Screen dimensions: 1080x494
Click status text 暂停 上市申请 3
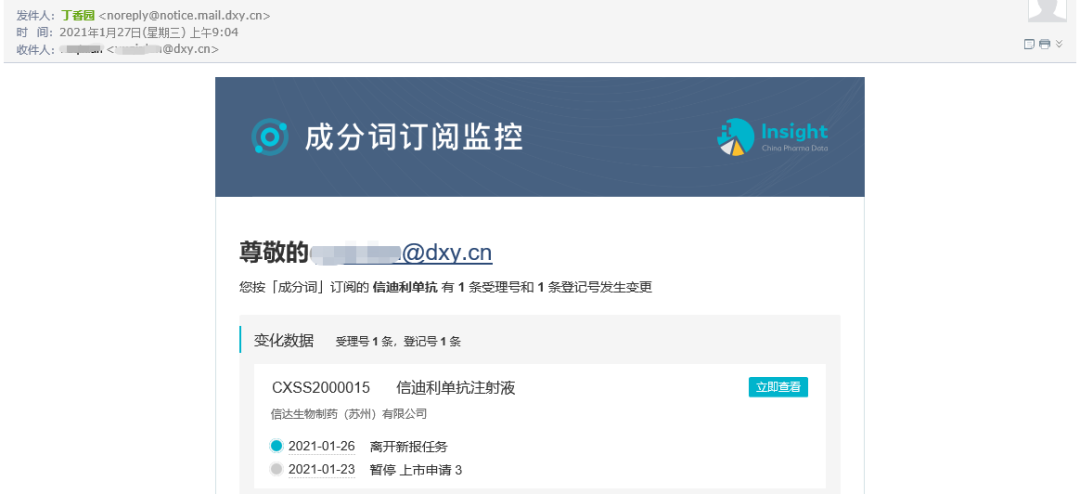[x=416, y=470]
